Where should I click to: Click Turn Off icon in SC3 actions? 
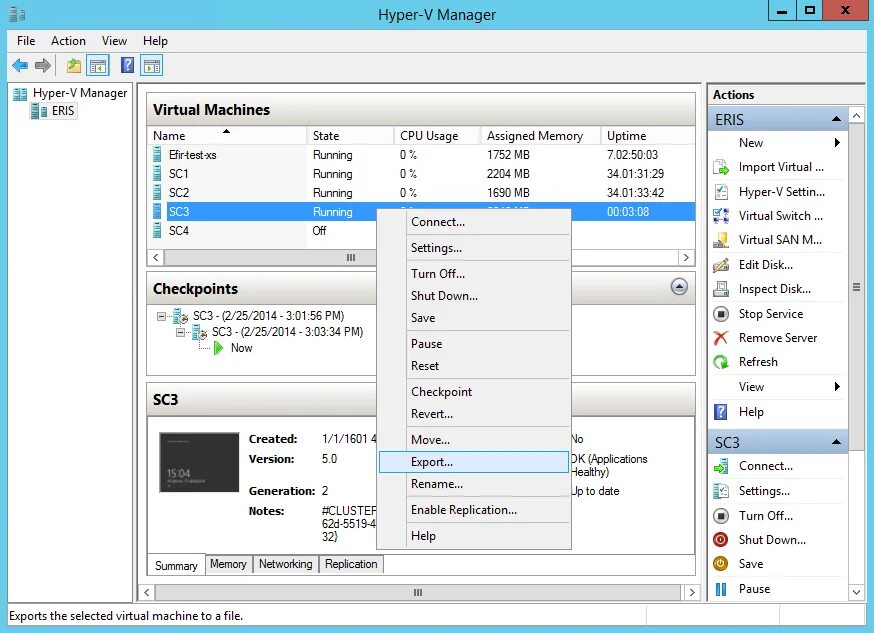click(721, 516)
